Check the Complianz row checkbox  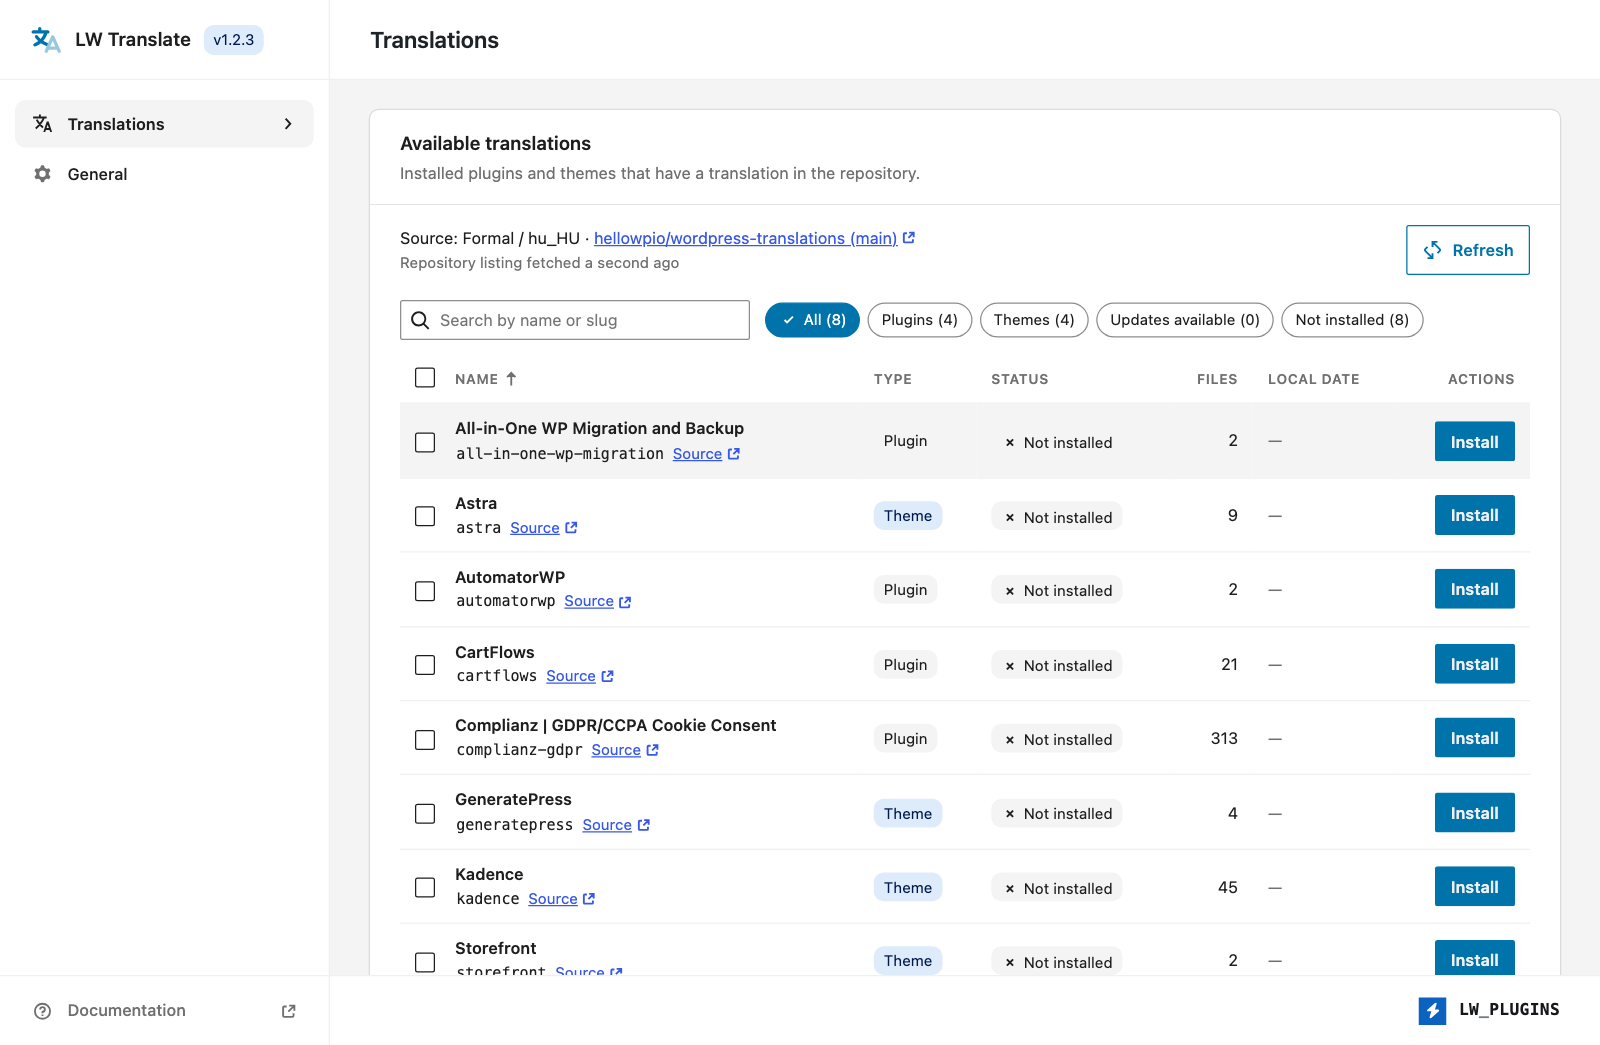click(x=425, y=740)
